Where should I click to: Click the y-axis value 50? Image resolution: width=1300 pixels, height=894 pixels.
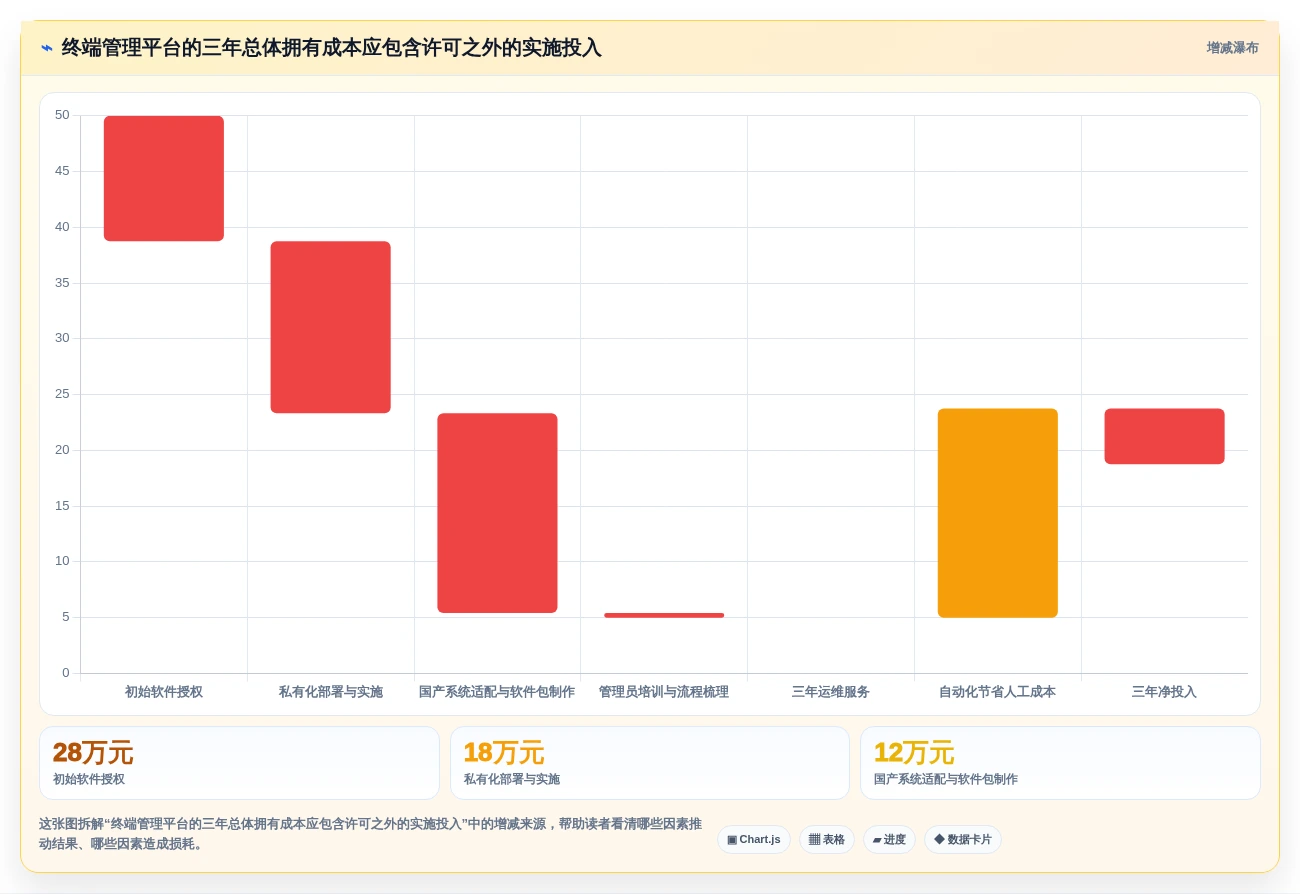[x=62, y=115]
